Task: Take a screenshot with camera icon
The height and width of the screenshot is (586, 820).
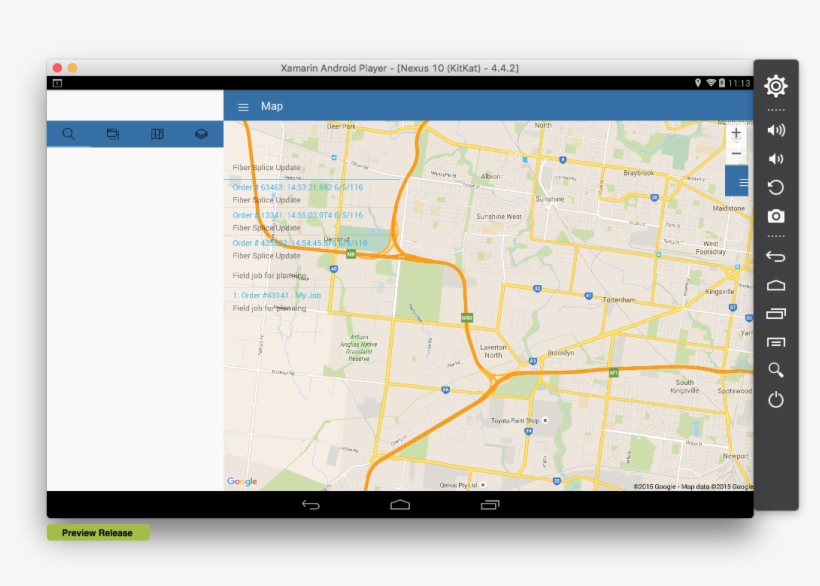Action: 775,216
